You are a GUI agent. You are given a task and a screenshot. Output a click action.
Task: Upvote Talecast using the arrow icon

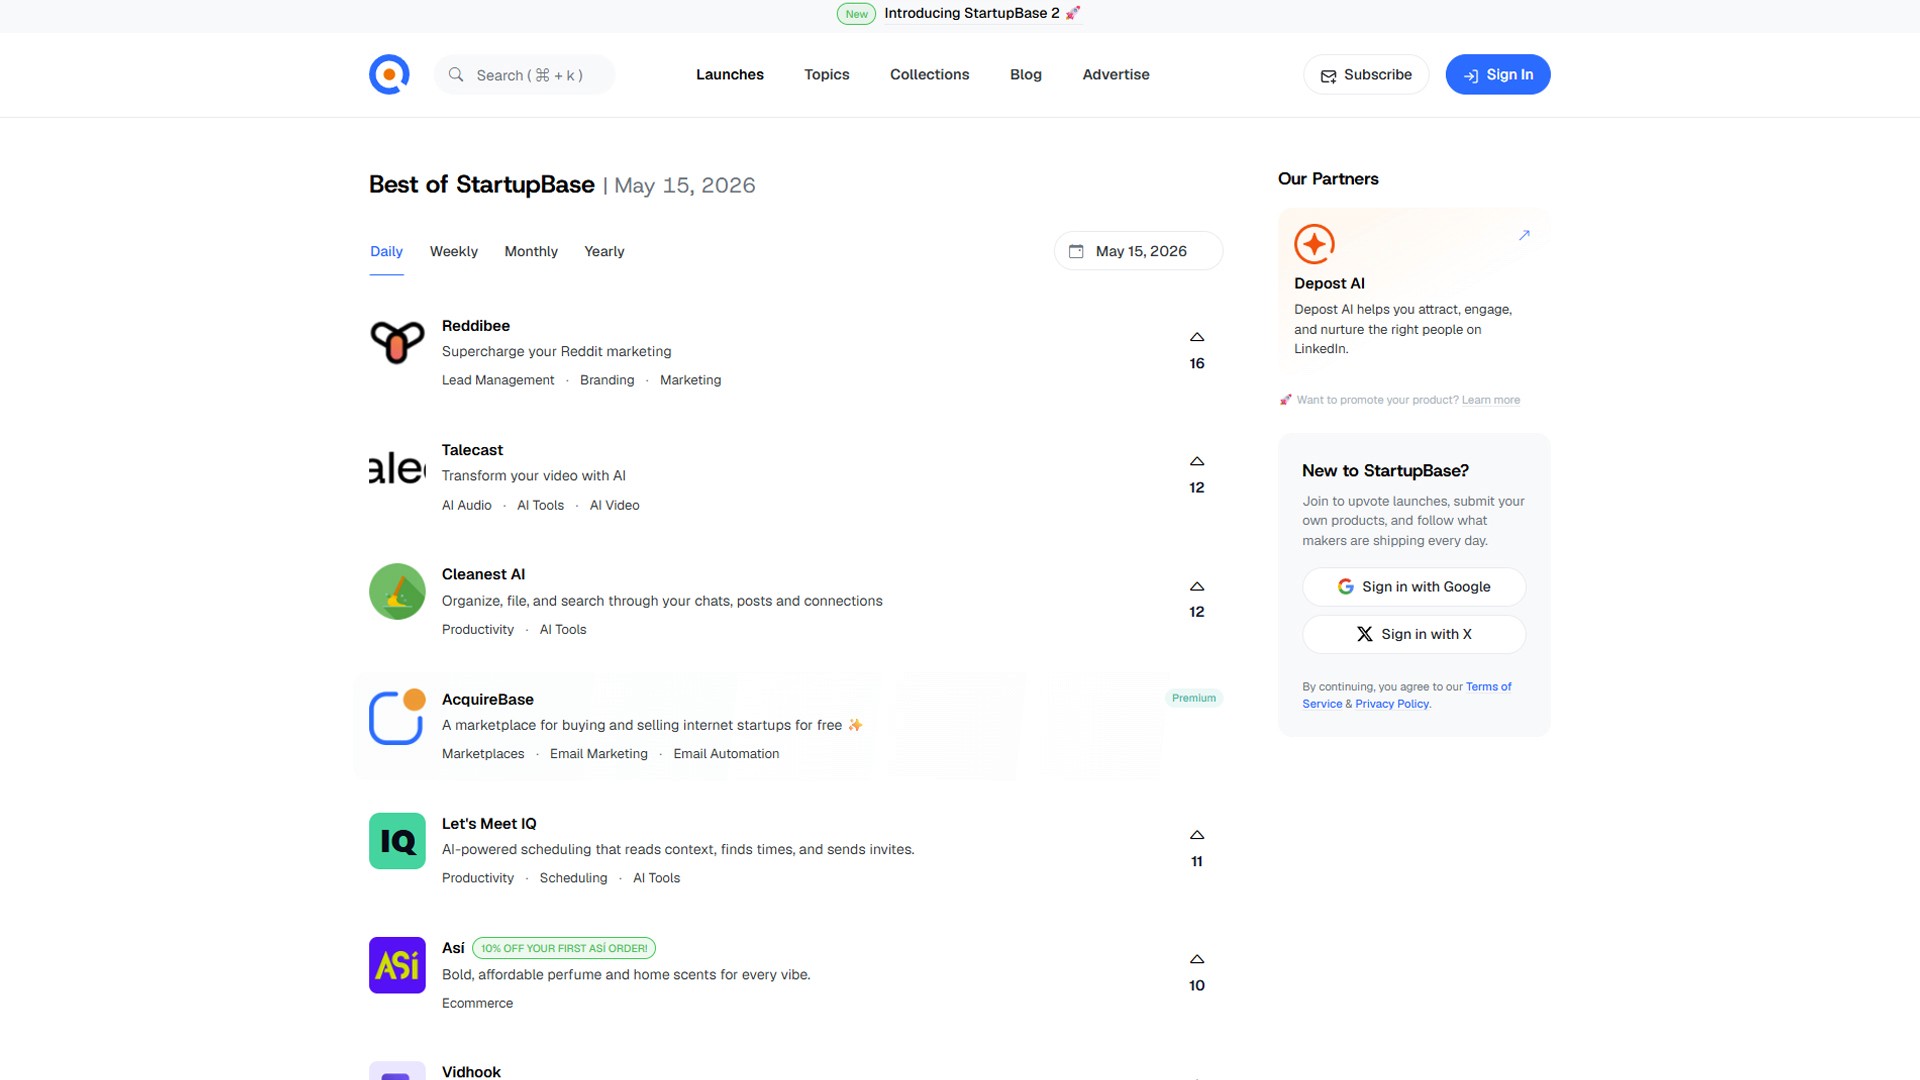tap(1197, 461)
